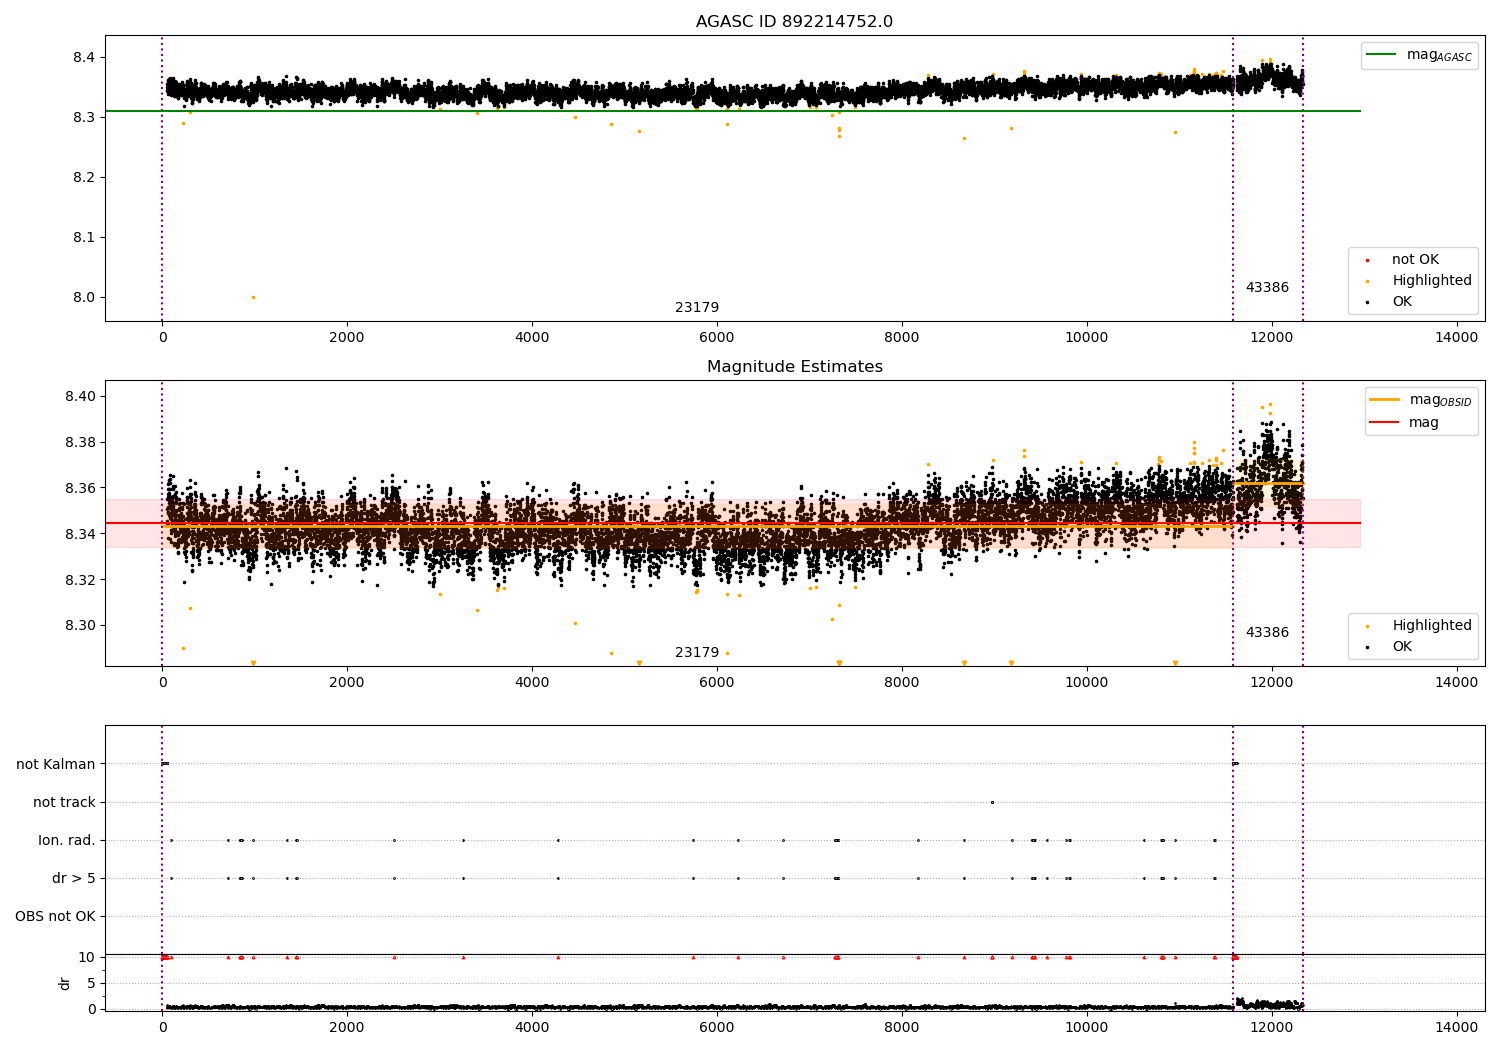Click '23179' label in Magnitude Estimates plot
1500x1050 pixels.
click(x=697, y=652)
